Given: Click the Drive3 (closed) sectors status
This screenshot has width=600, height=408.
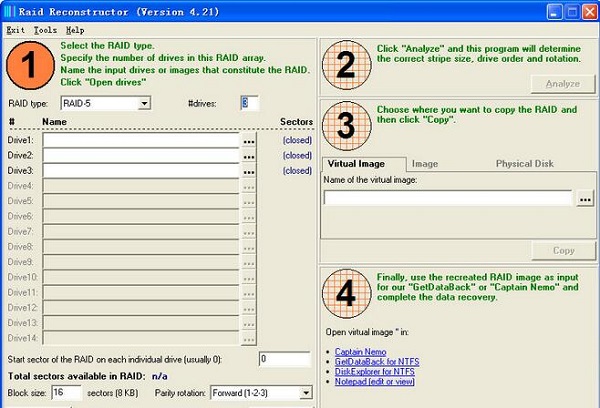Looking at the screenshot, I should [x=297, y=171].
